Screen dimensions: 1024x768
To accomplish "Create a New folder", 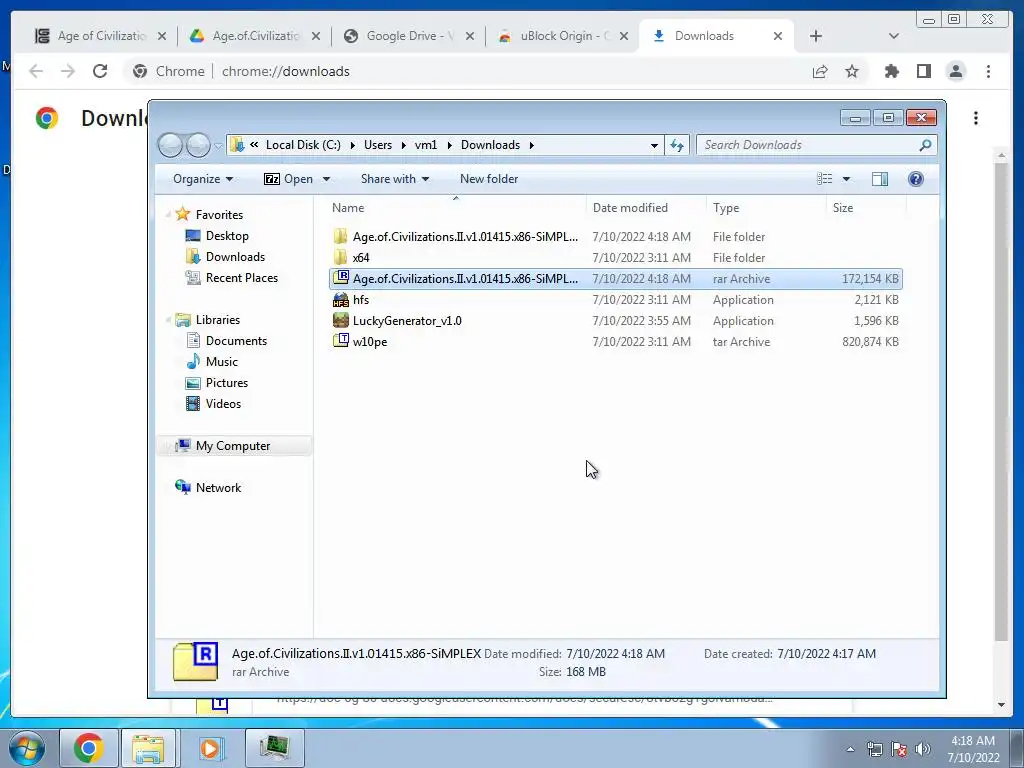I will [488, 179].
